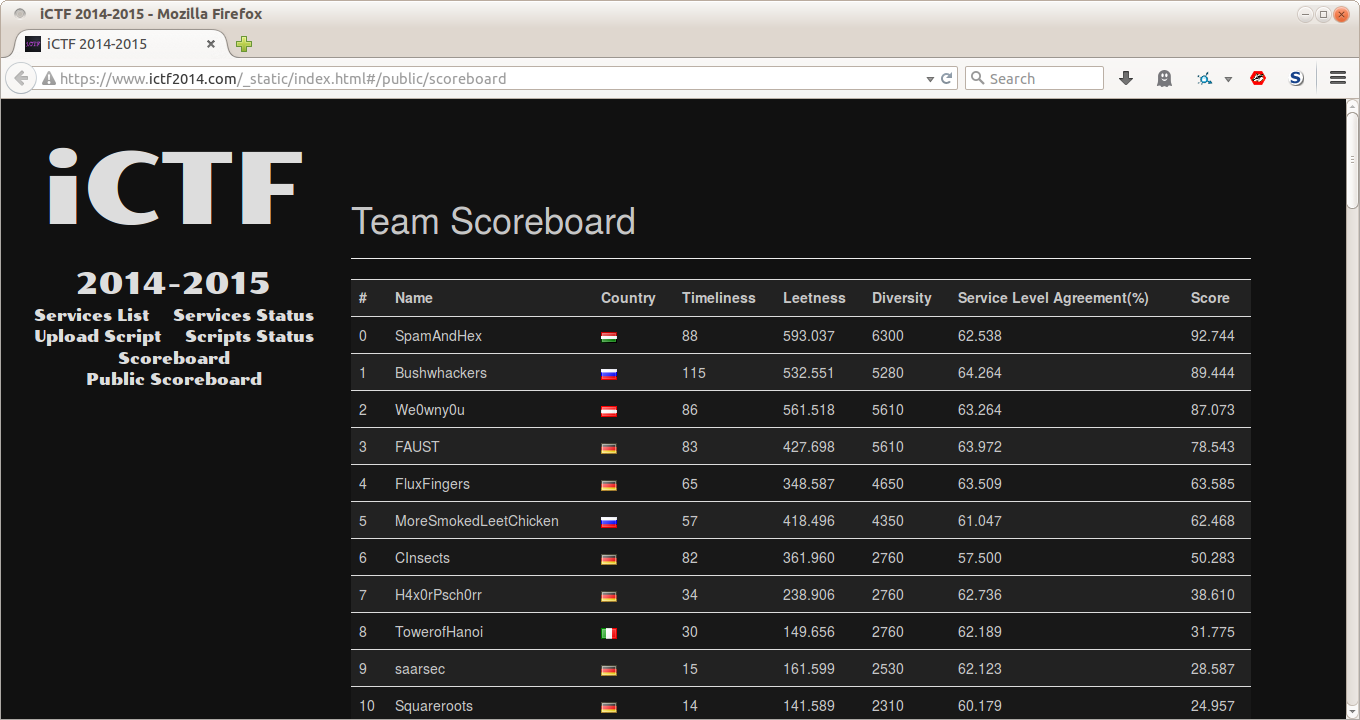The height and width of the screenshot is (720, 1360).
Task: Close the iCTF 2014-2015 tab
Action: tap(211, 44)
